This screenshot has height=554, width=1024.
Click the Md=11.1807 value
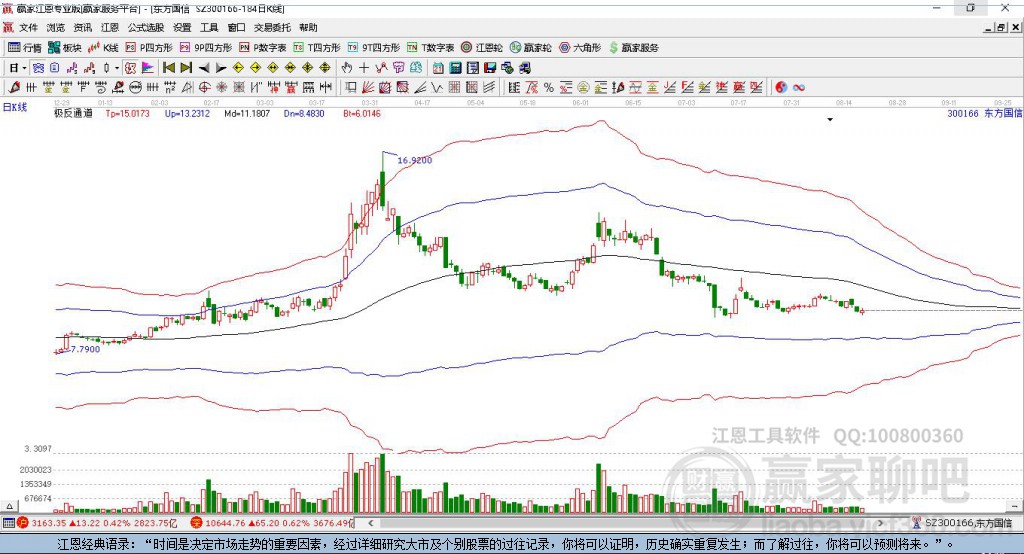point(247,114)
